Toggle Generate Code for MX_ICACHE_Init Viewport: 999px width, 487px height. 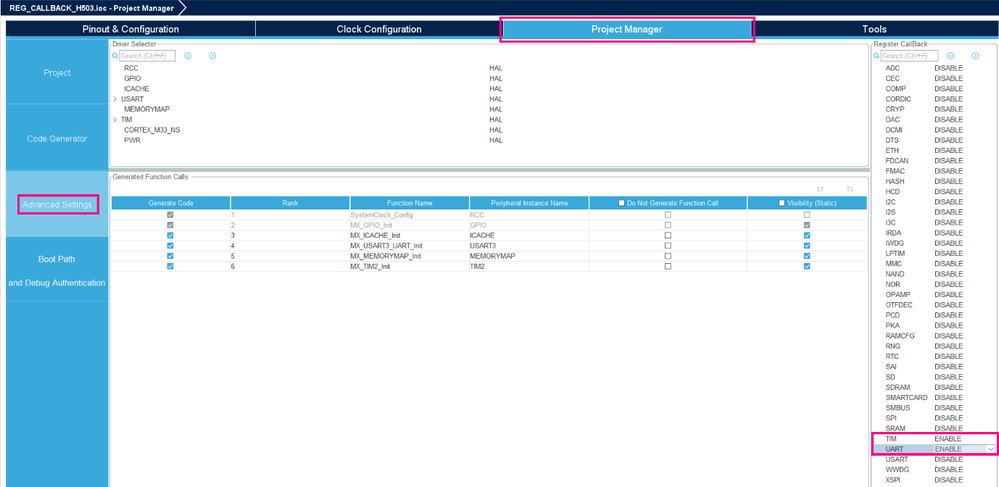[170, 235]
